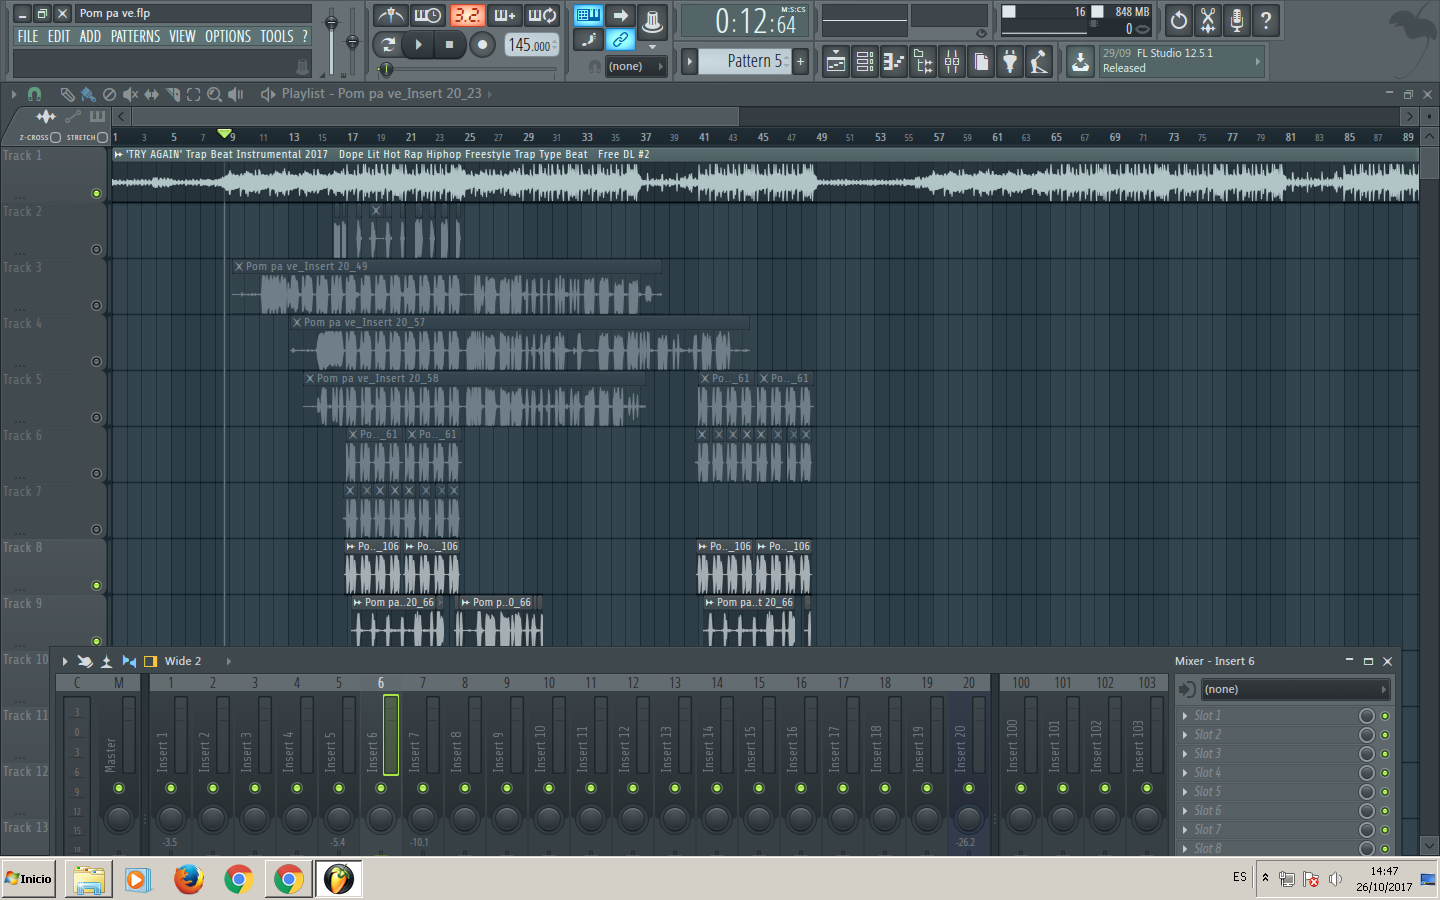Open the Plugin picker icon
1440x900 pixels.
[x=1009, y=61]
